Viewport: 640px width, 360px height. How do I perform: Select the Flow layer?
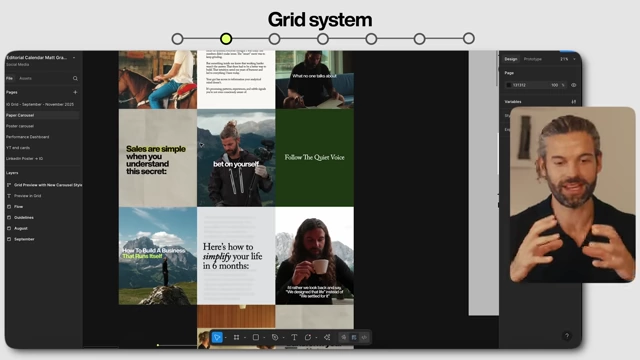click(x=18, y=207)
